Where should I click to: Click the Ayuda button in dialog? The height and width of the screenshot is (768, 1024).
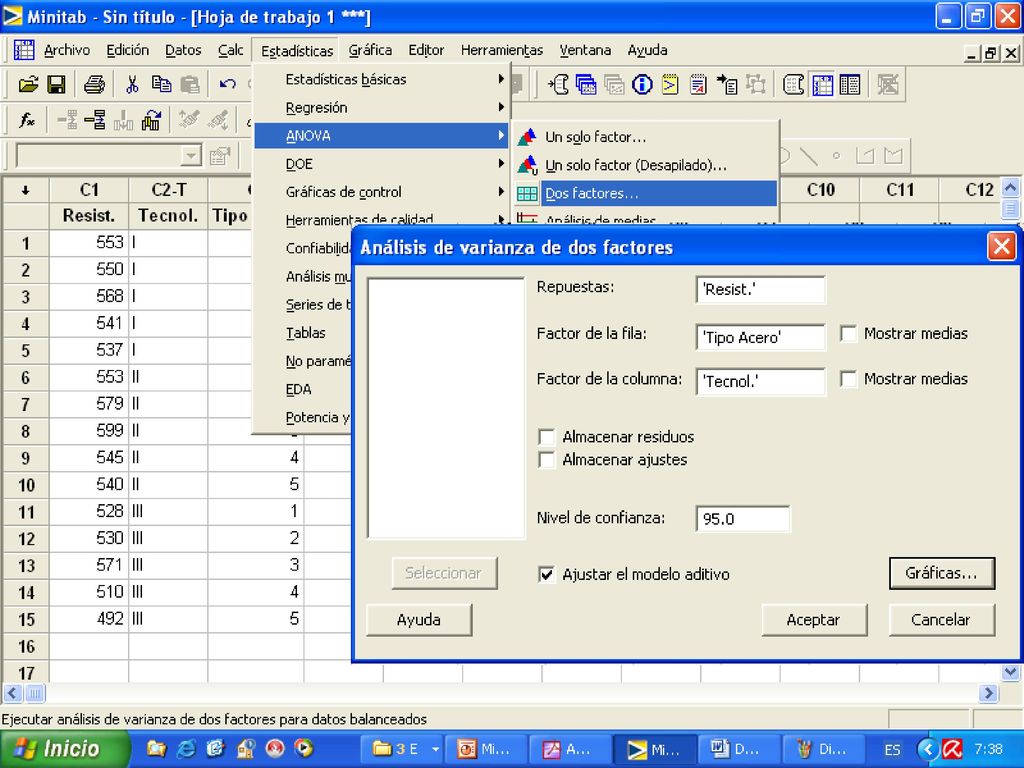419,620
